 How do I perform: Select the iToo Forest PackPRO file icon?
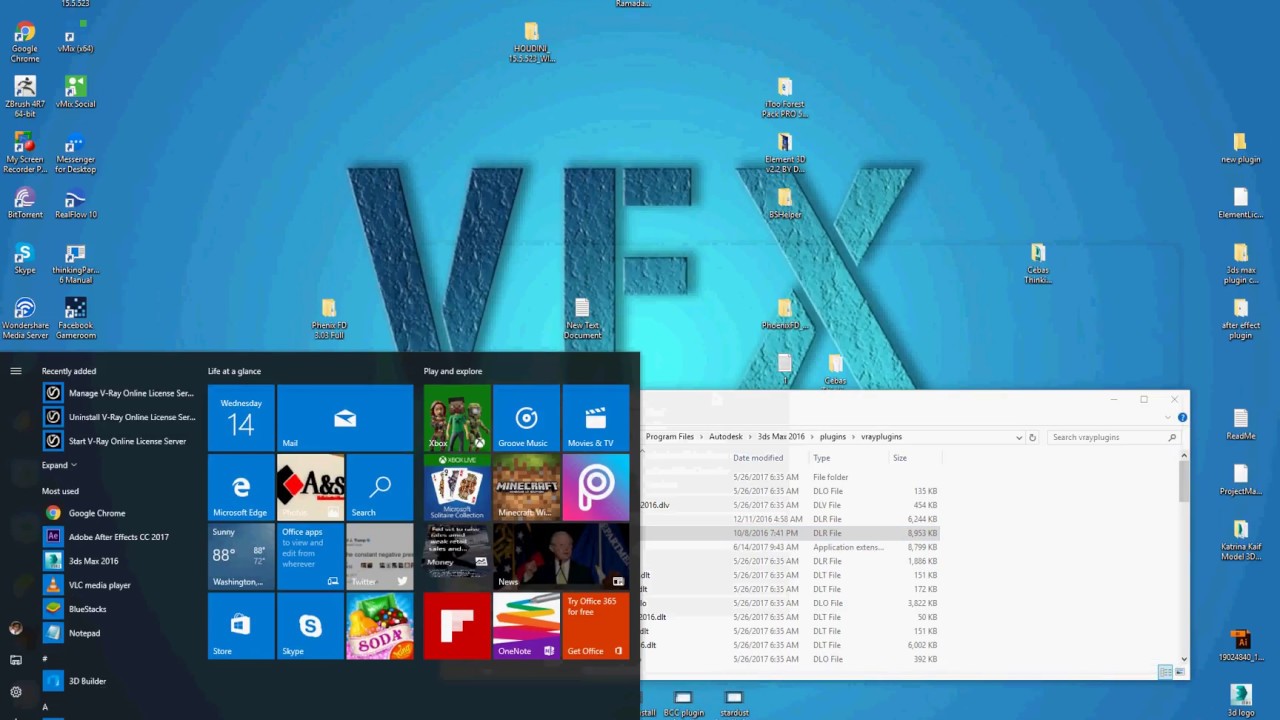(785, 98)
